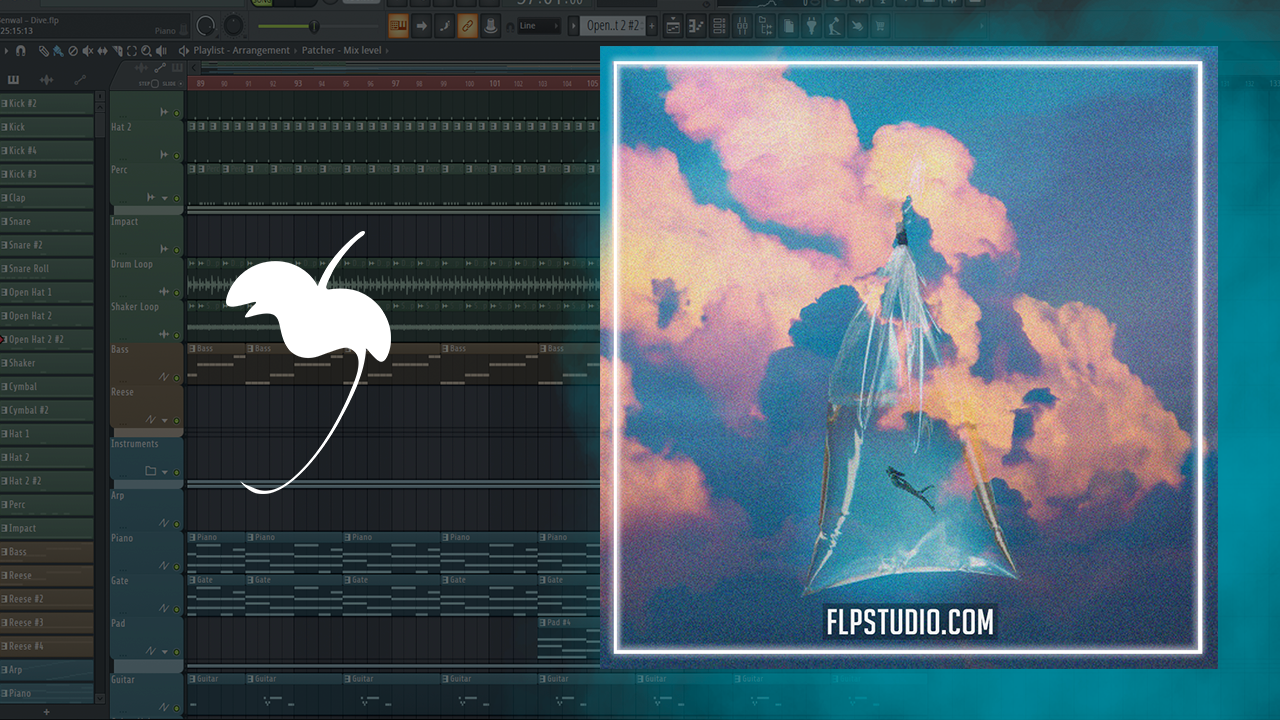This screenshot has height=720, width=1280.
Task: Select the Mute tool speaker icon
Action: [87, 50]
